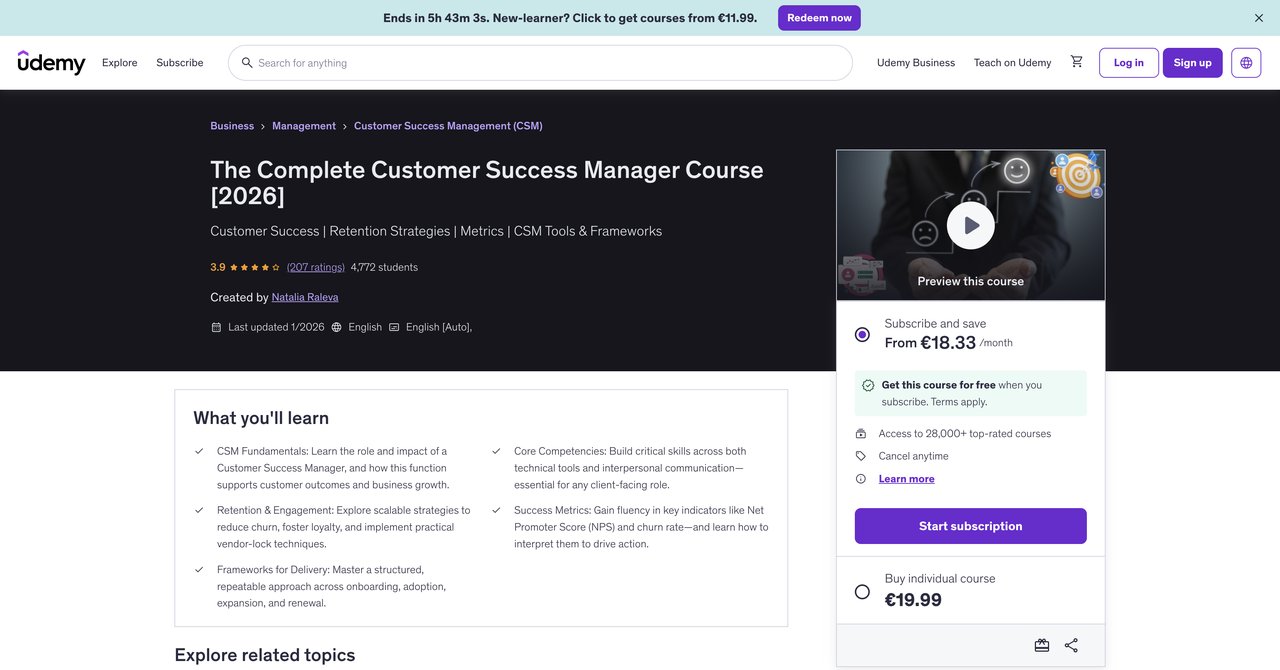This screenshot has width=1280, height=670.
Task: Click the share course icon
Action: click(1071, 646)
